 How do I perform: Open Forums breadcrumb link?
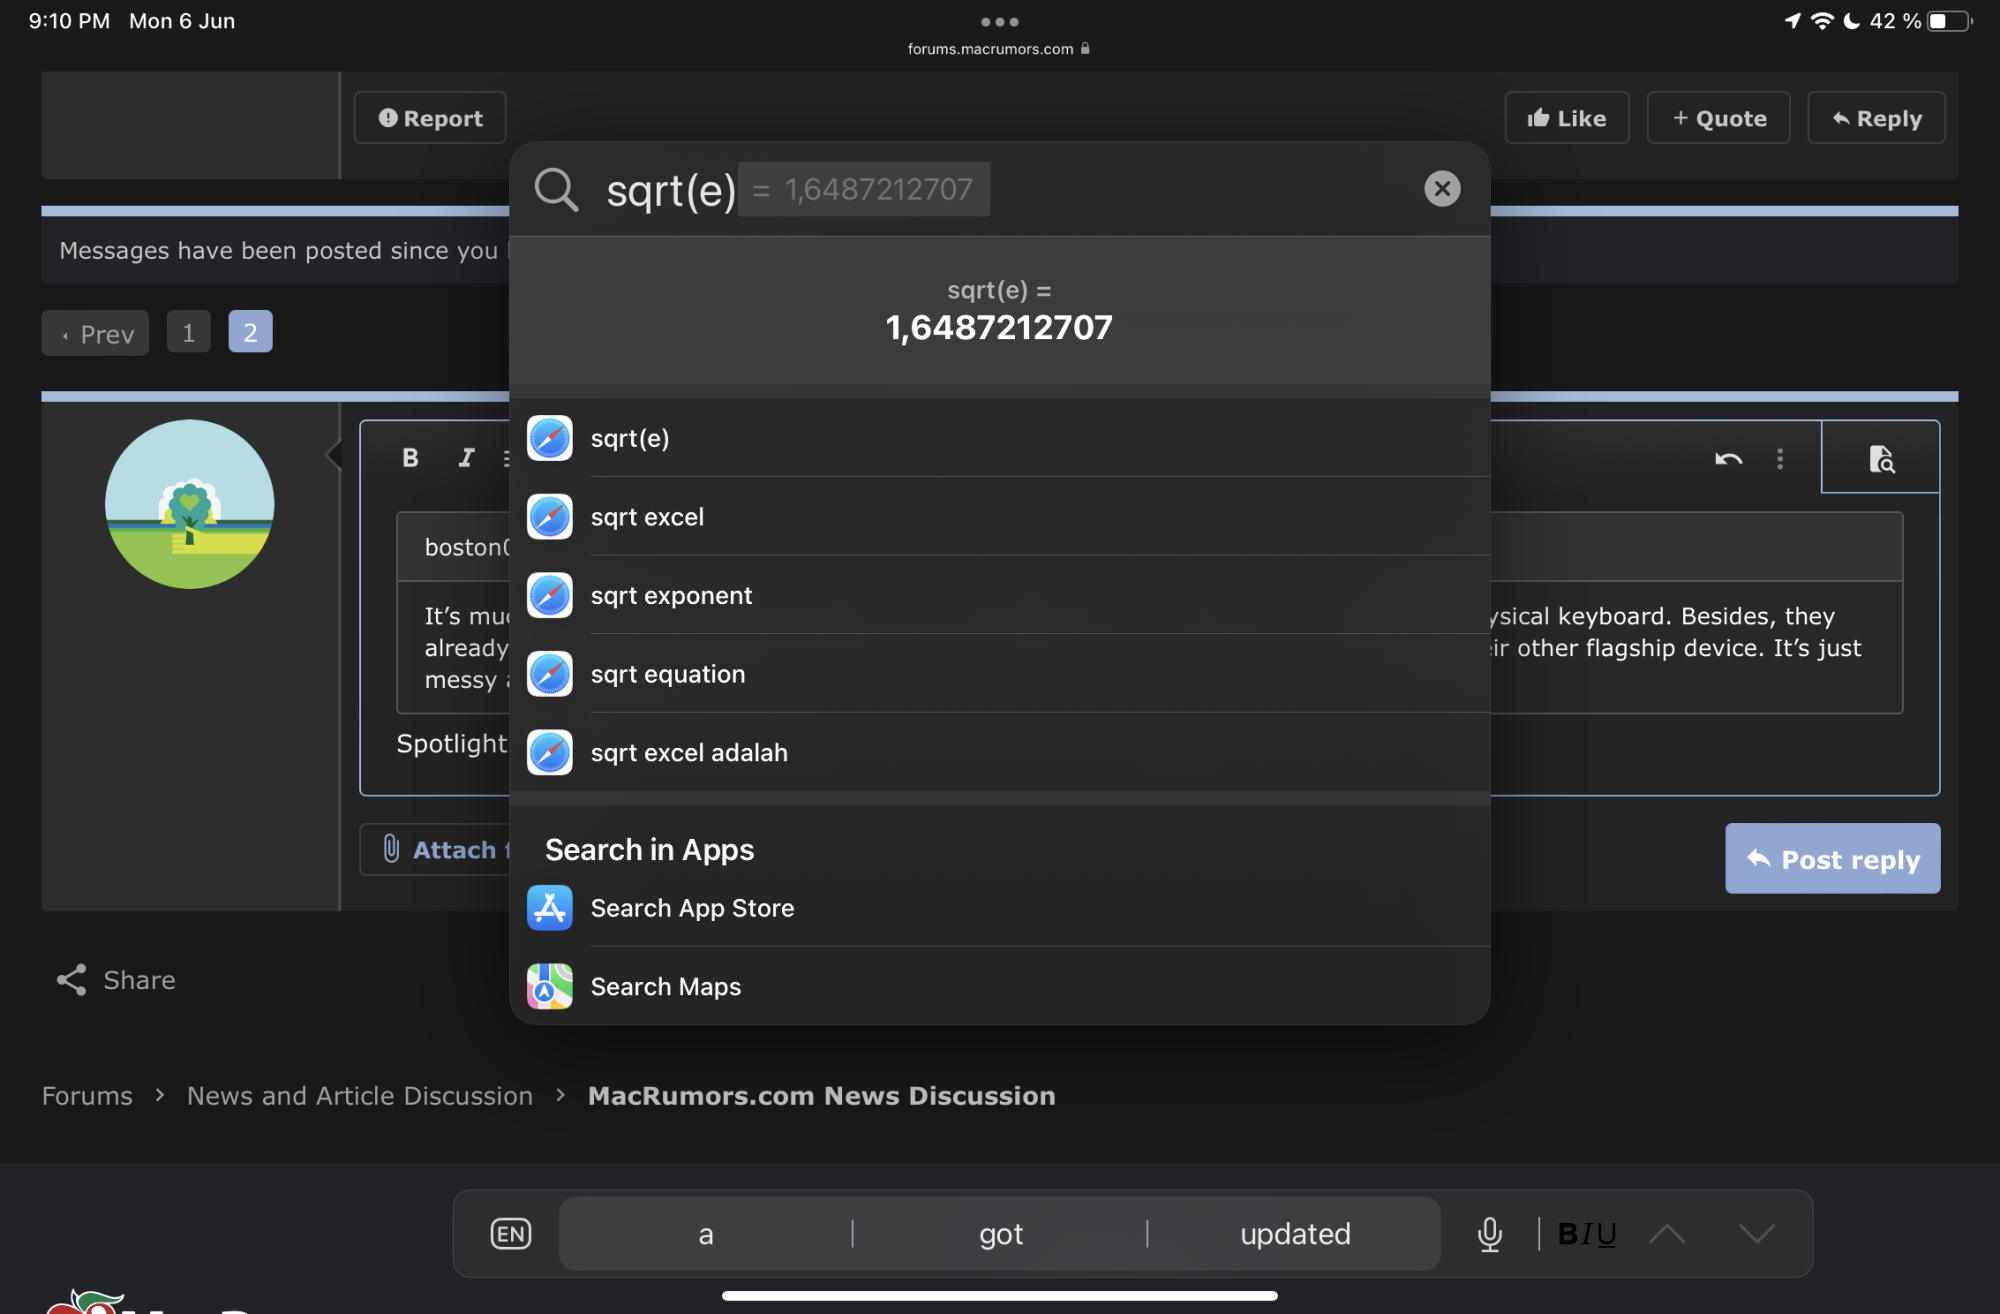click(x=87, y=1096)
